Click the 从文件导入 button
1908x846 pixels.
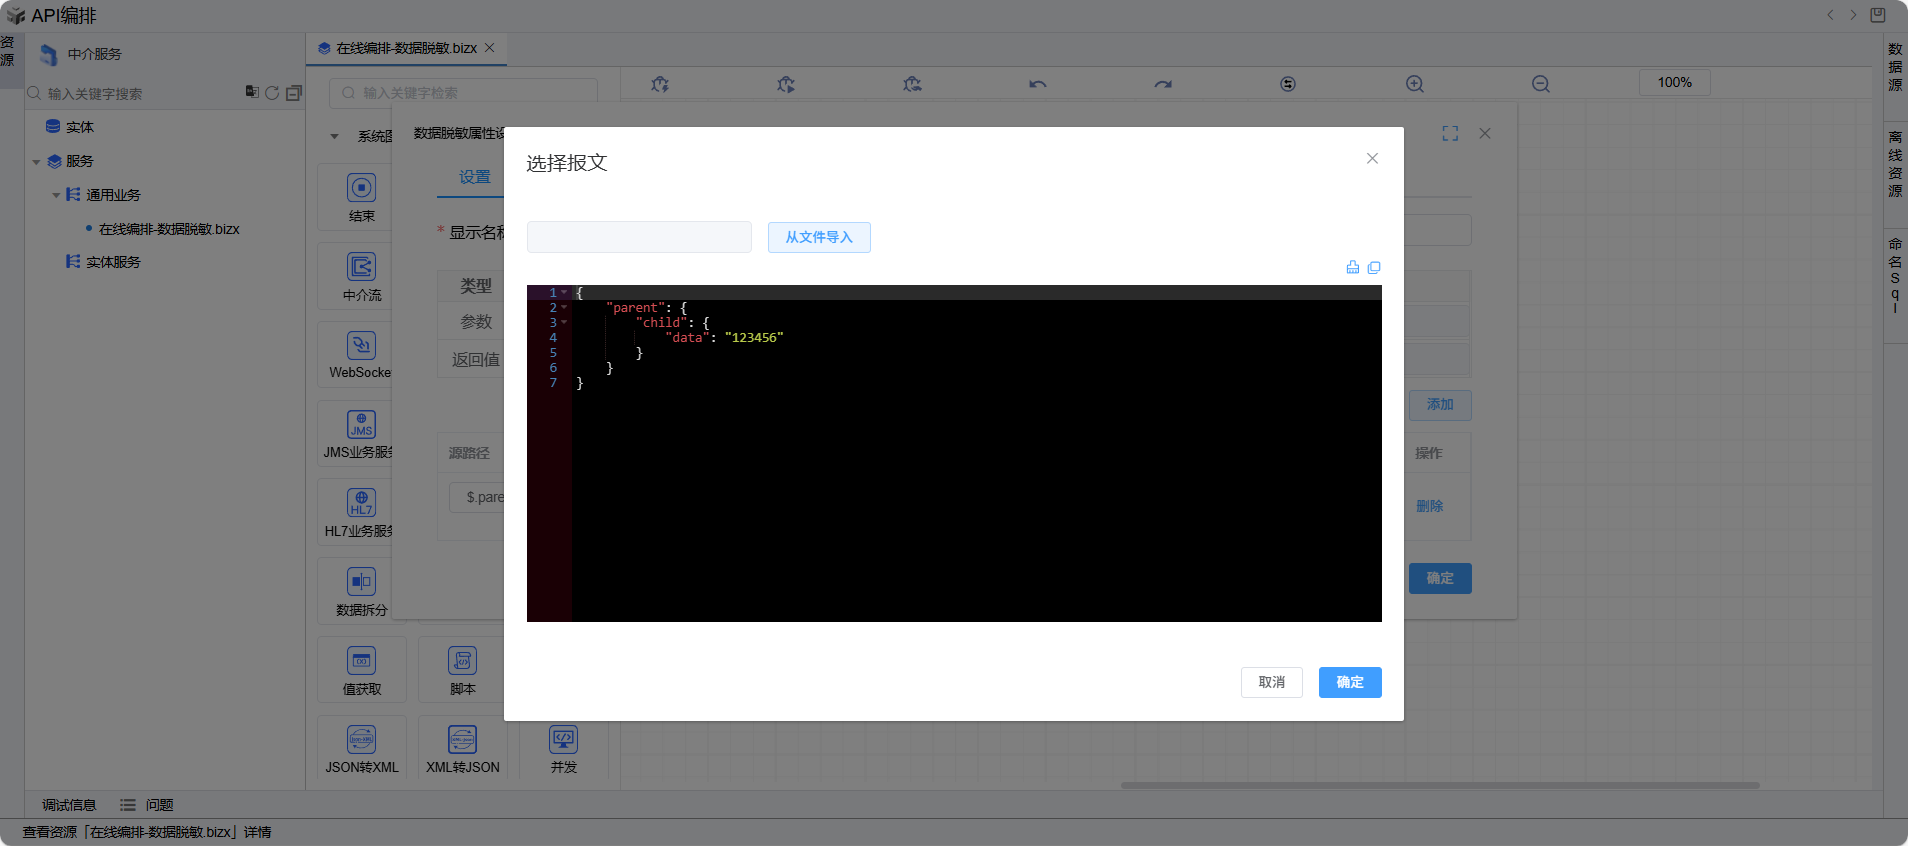pyautogui.click(x=818, y=237)
